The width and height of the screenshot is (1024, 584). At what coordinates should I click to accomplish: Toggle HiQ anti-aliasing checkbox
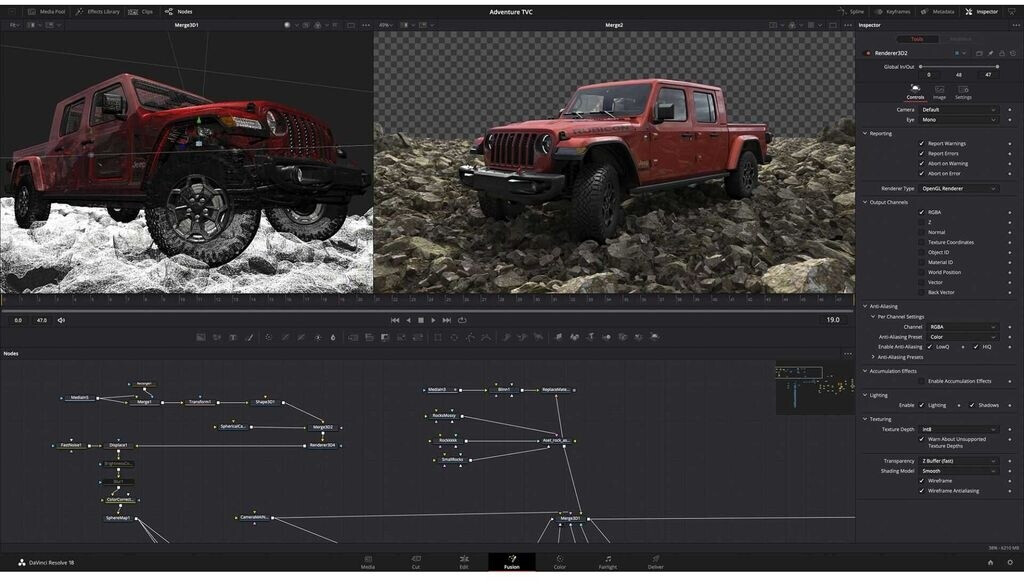tap(976, 347)
